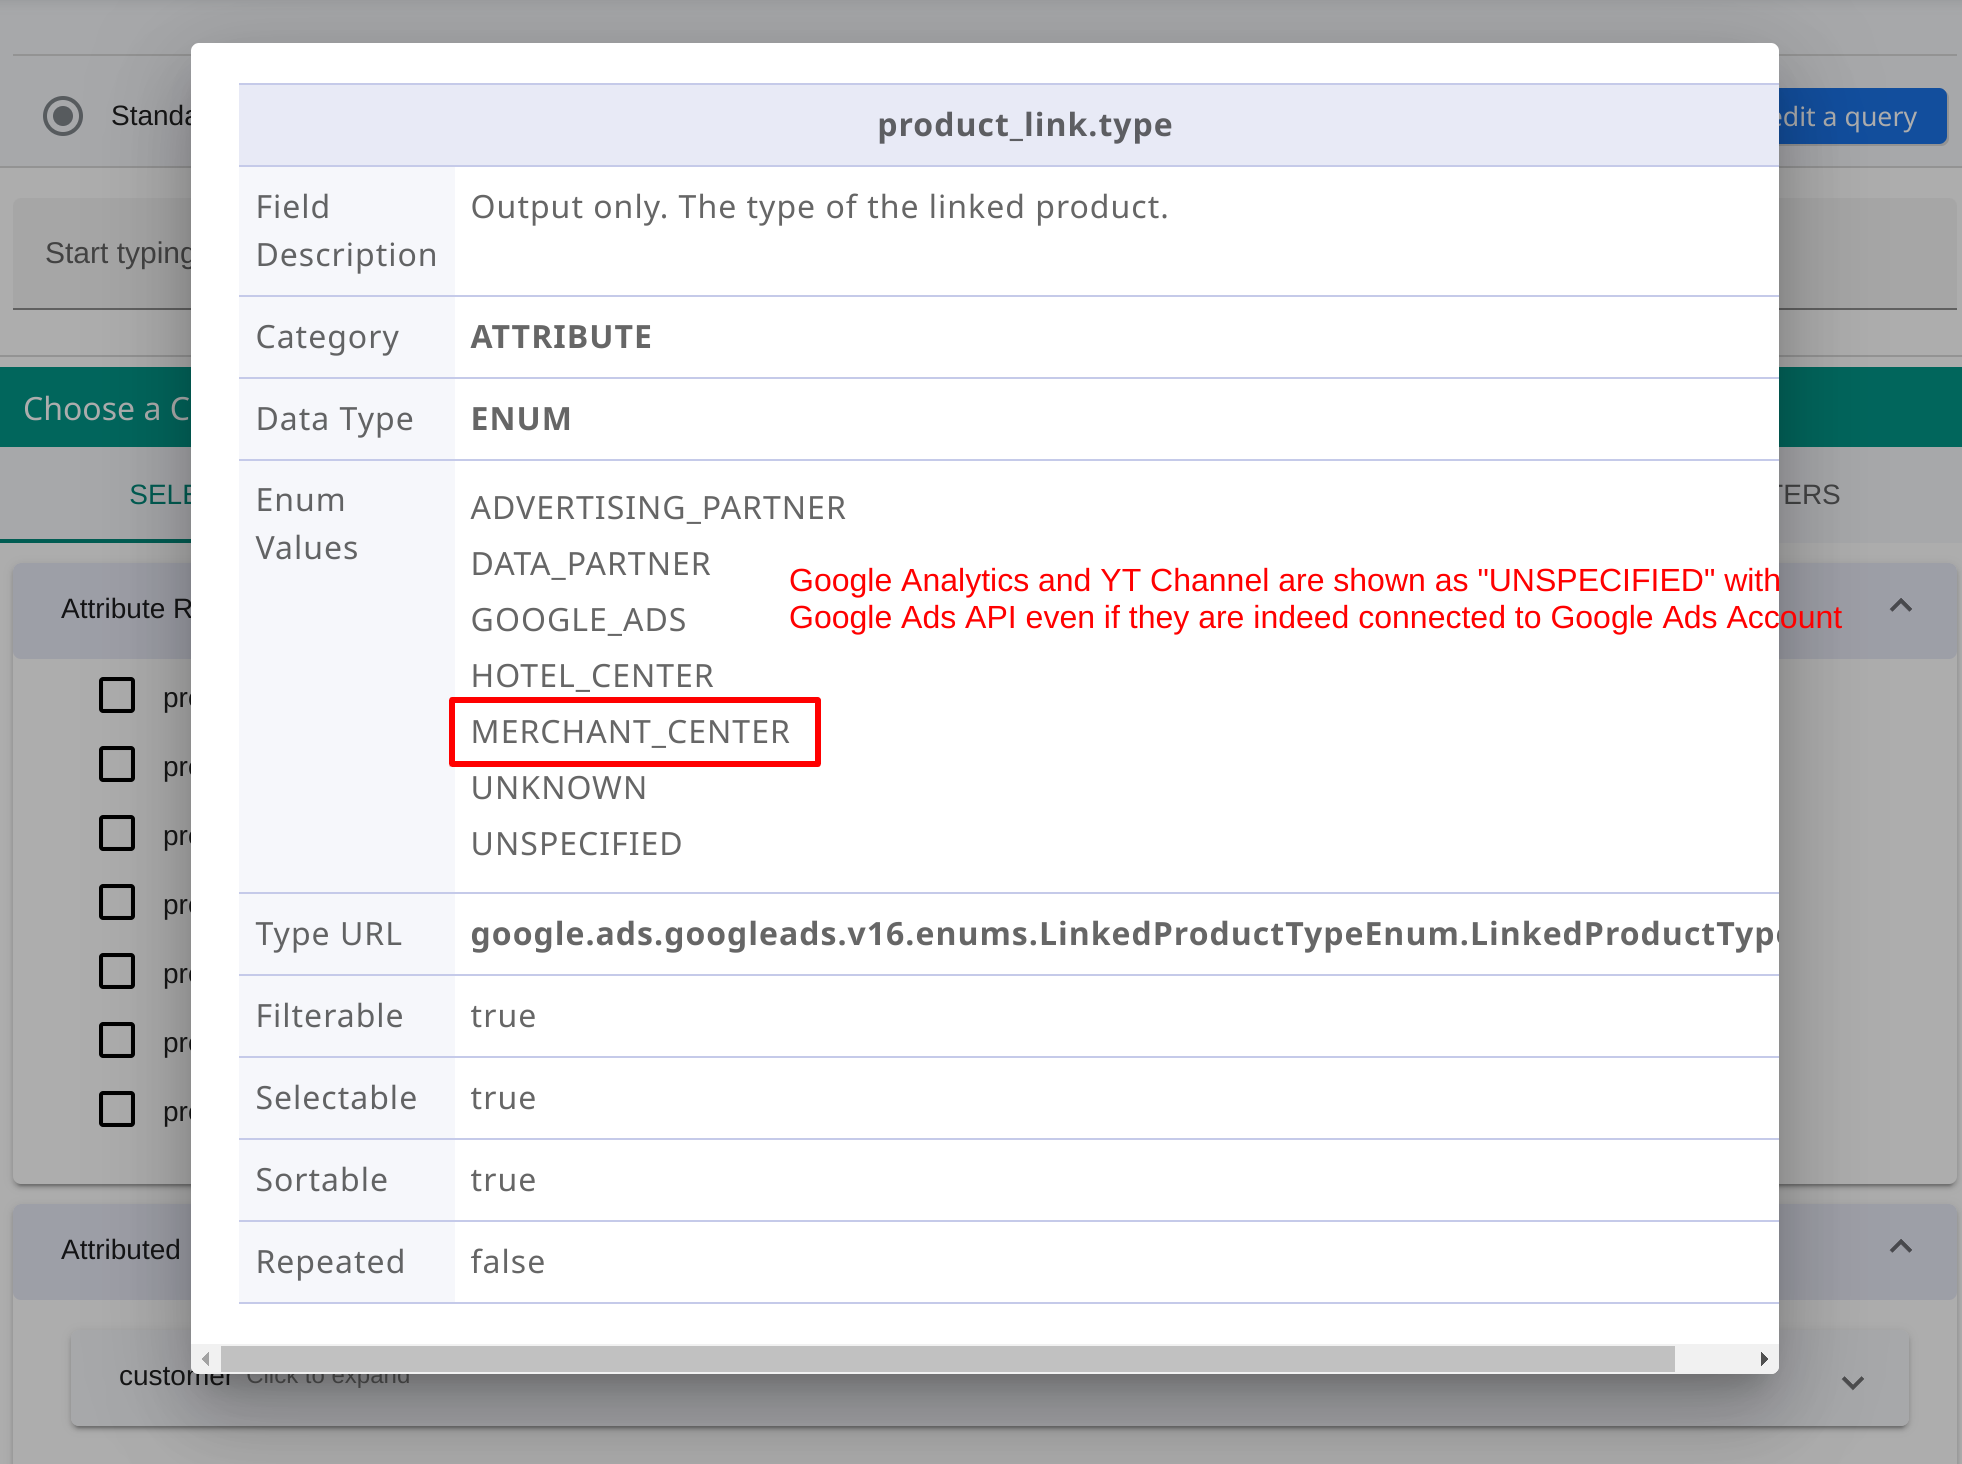The width and height of the screenshot is (1962, 1464).
Task: Tick the fourth checkbox in the attribute list
Action: pyautogui.click(x=117, y=902)
